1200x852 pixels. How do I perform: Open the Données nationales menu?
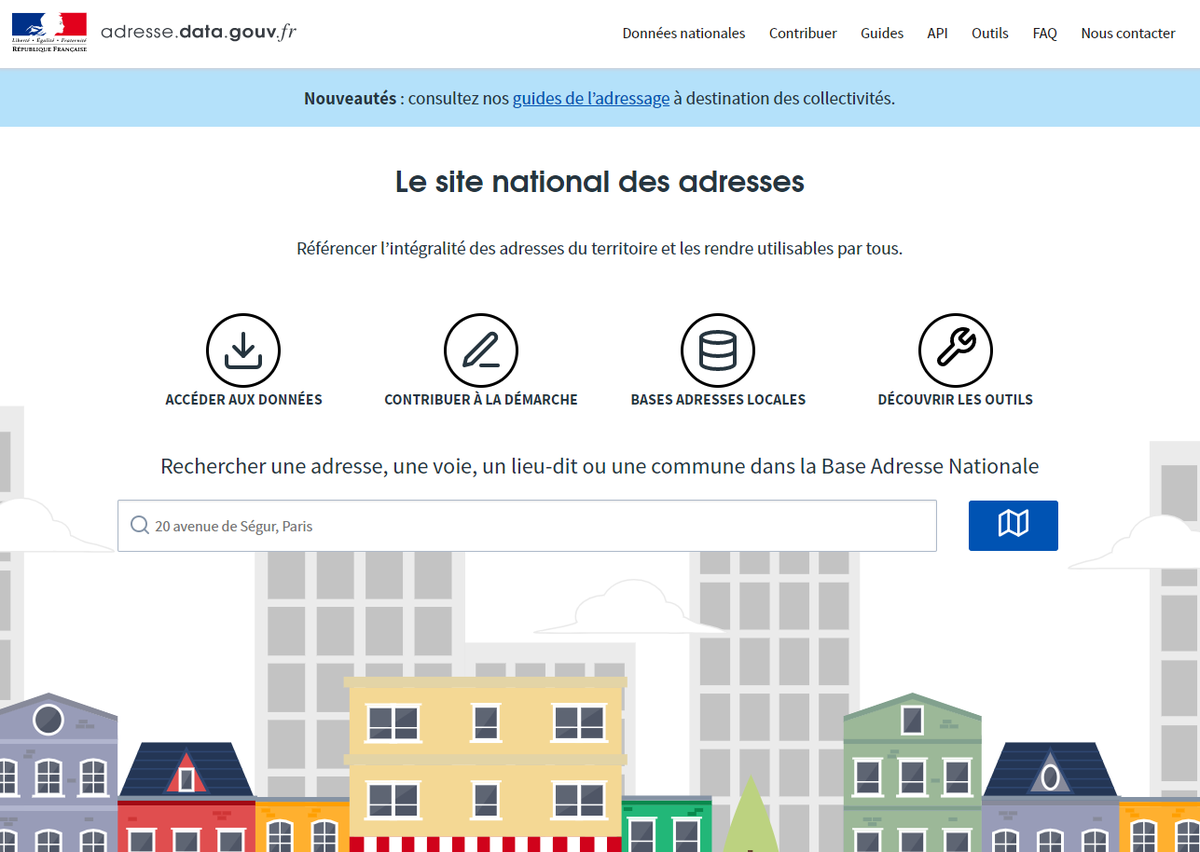point(684,33)
